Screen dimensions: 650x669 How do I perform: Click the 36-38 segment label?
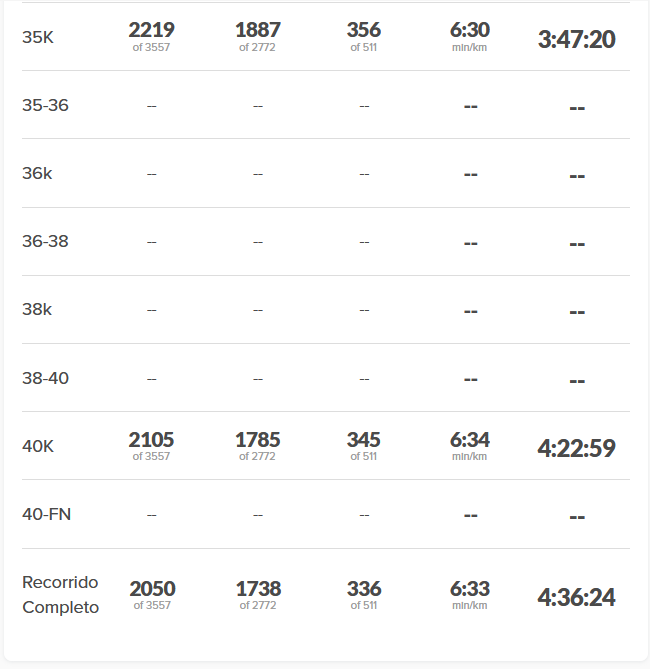(45, 241)
